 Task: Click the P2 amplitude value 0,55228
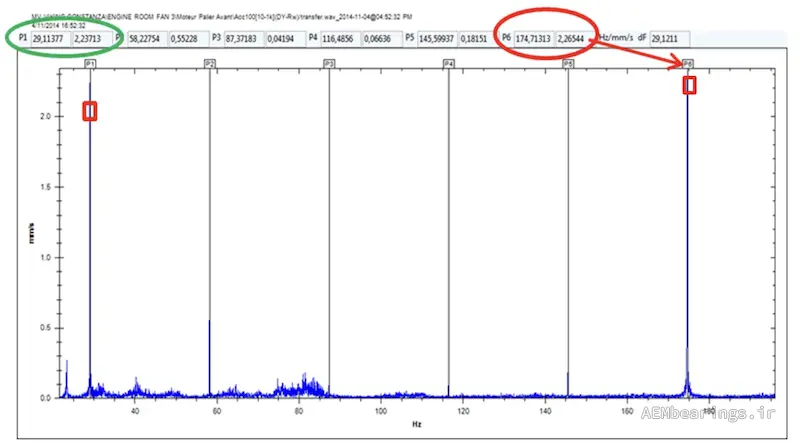[x=189, y=39]
